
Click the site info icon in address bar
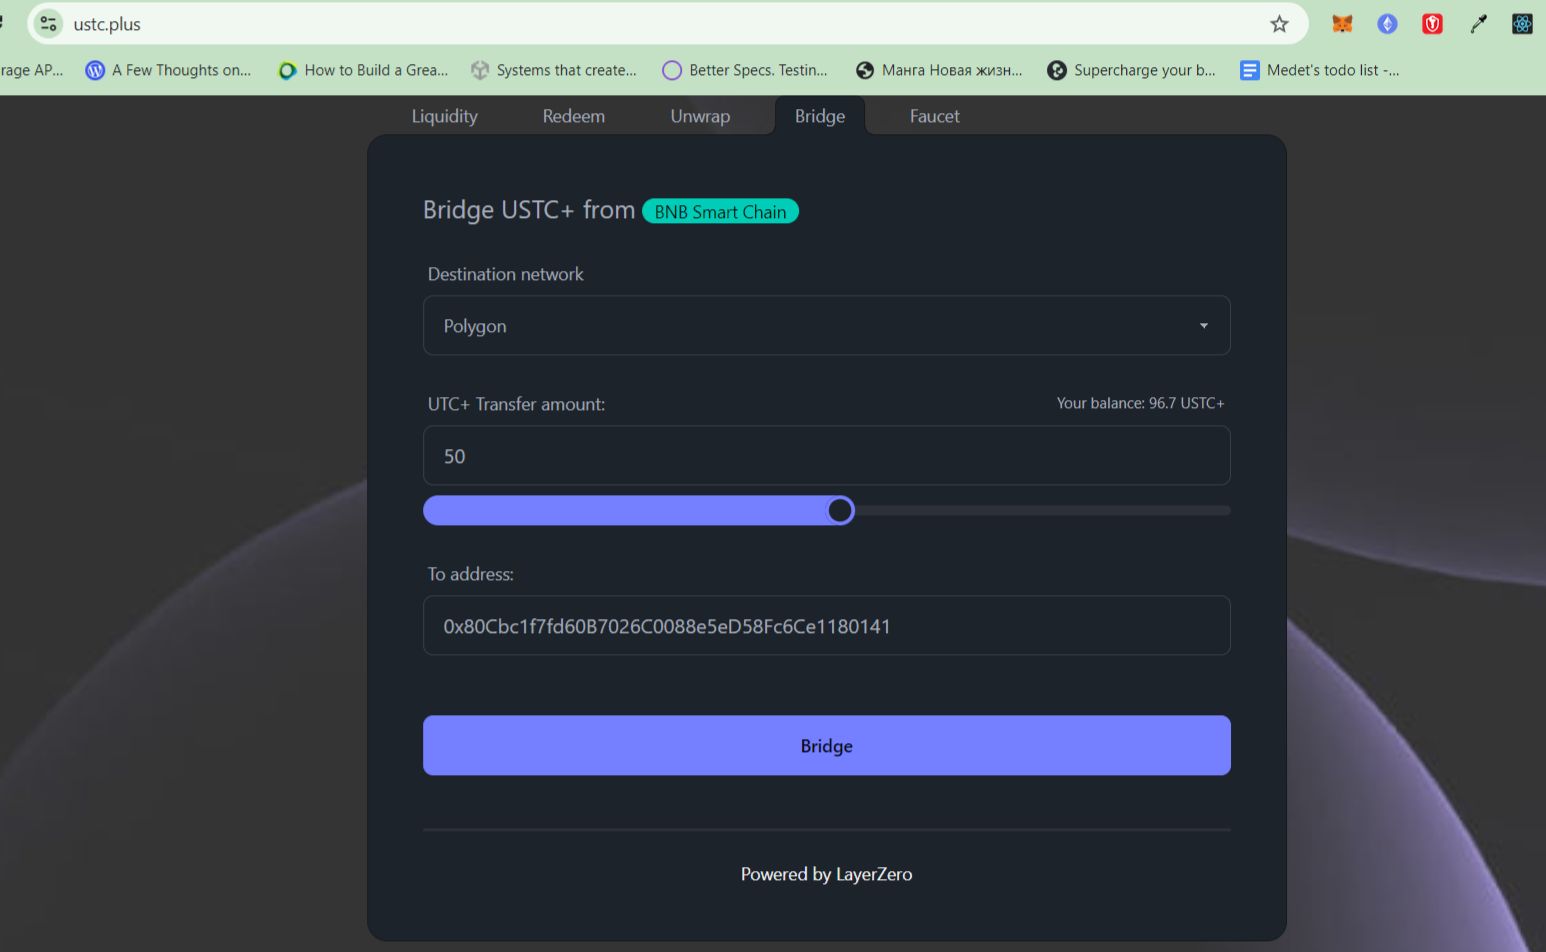click(x=48, y=24)
